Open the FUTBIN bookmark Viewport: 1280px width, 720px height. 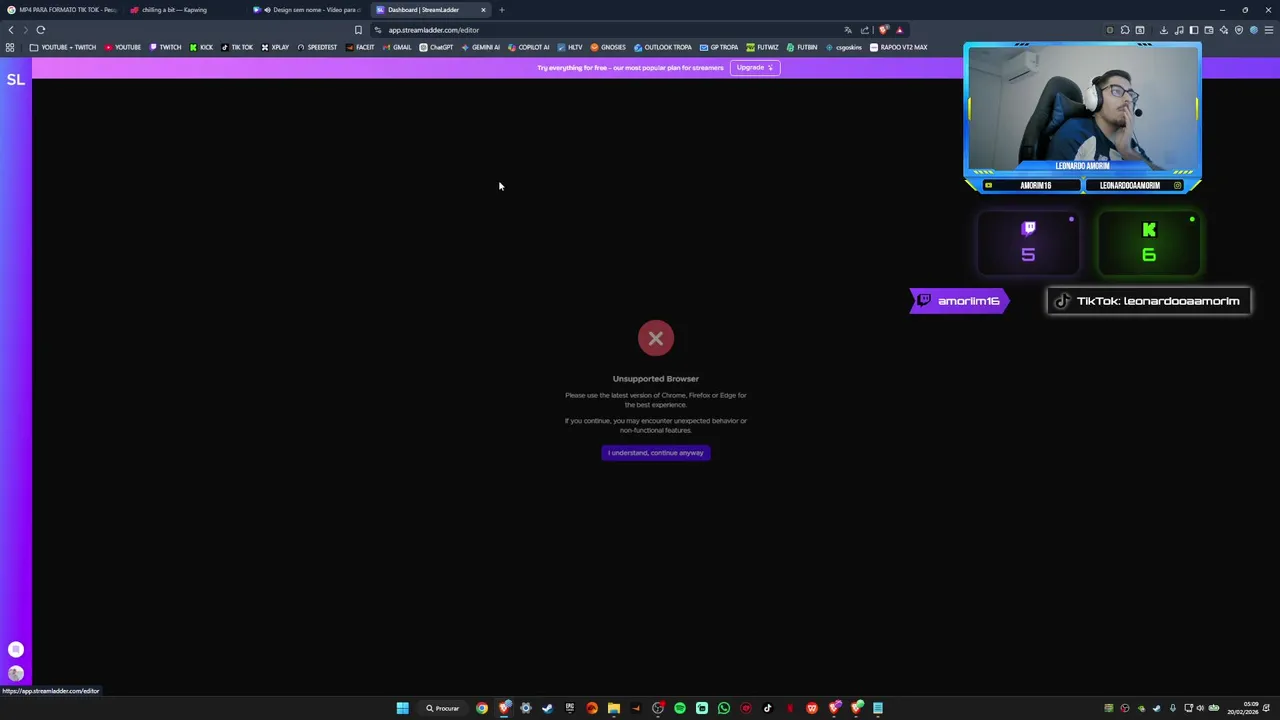802,47
